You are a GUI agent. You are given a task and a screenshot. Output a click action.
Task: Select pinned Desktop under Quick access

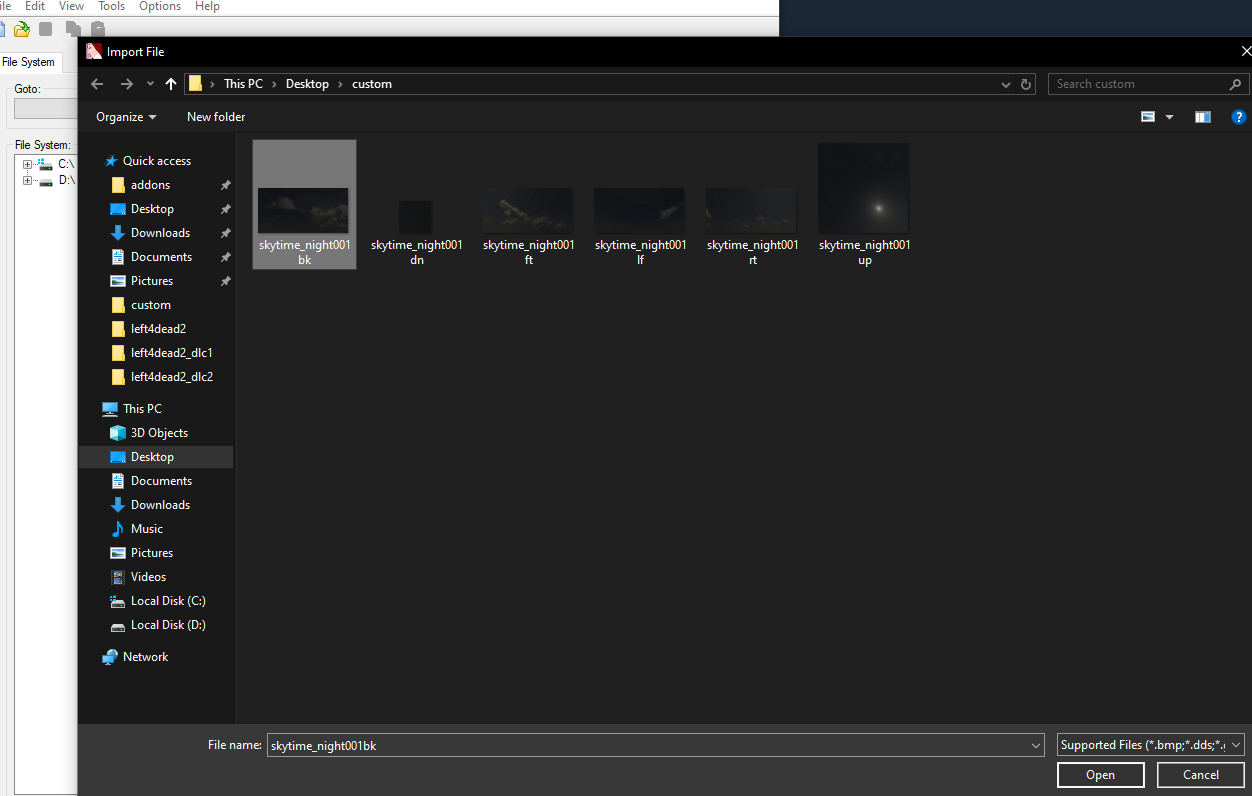tap(152, 209)
